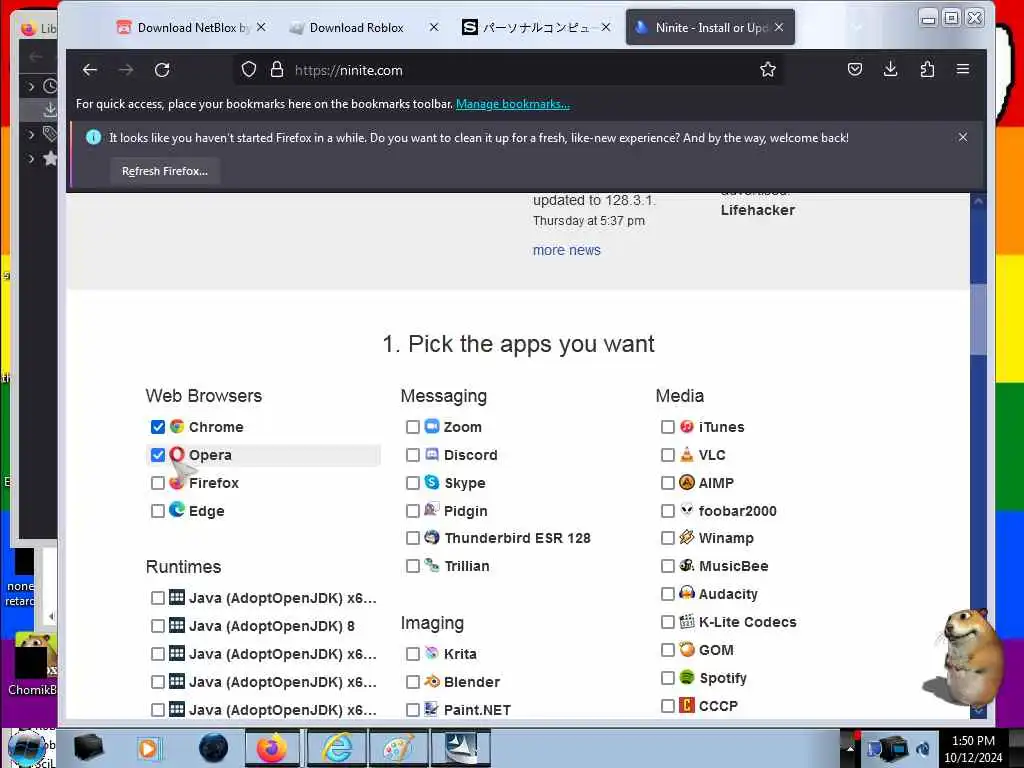
Task: Open the list all tabs dropdown
Action: point(857,27)
